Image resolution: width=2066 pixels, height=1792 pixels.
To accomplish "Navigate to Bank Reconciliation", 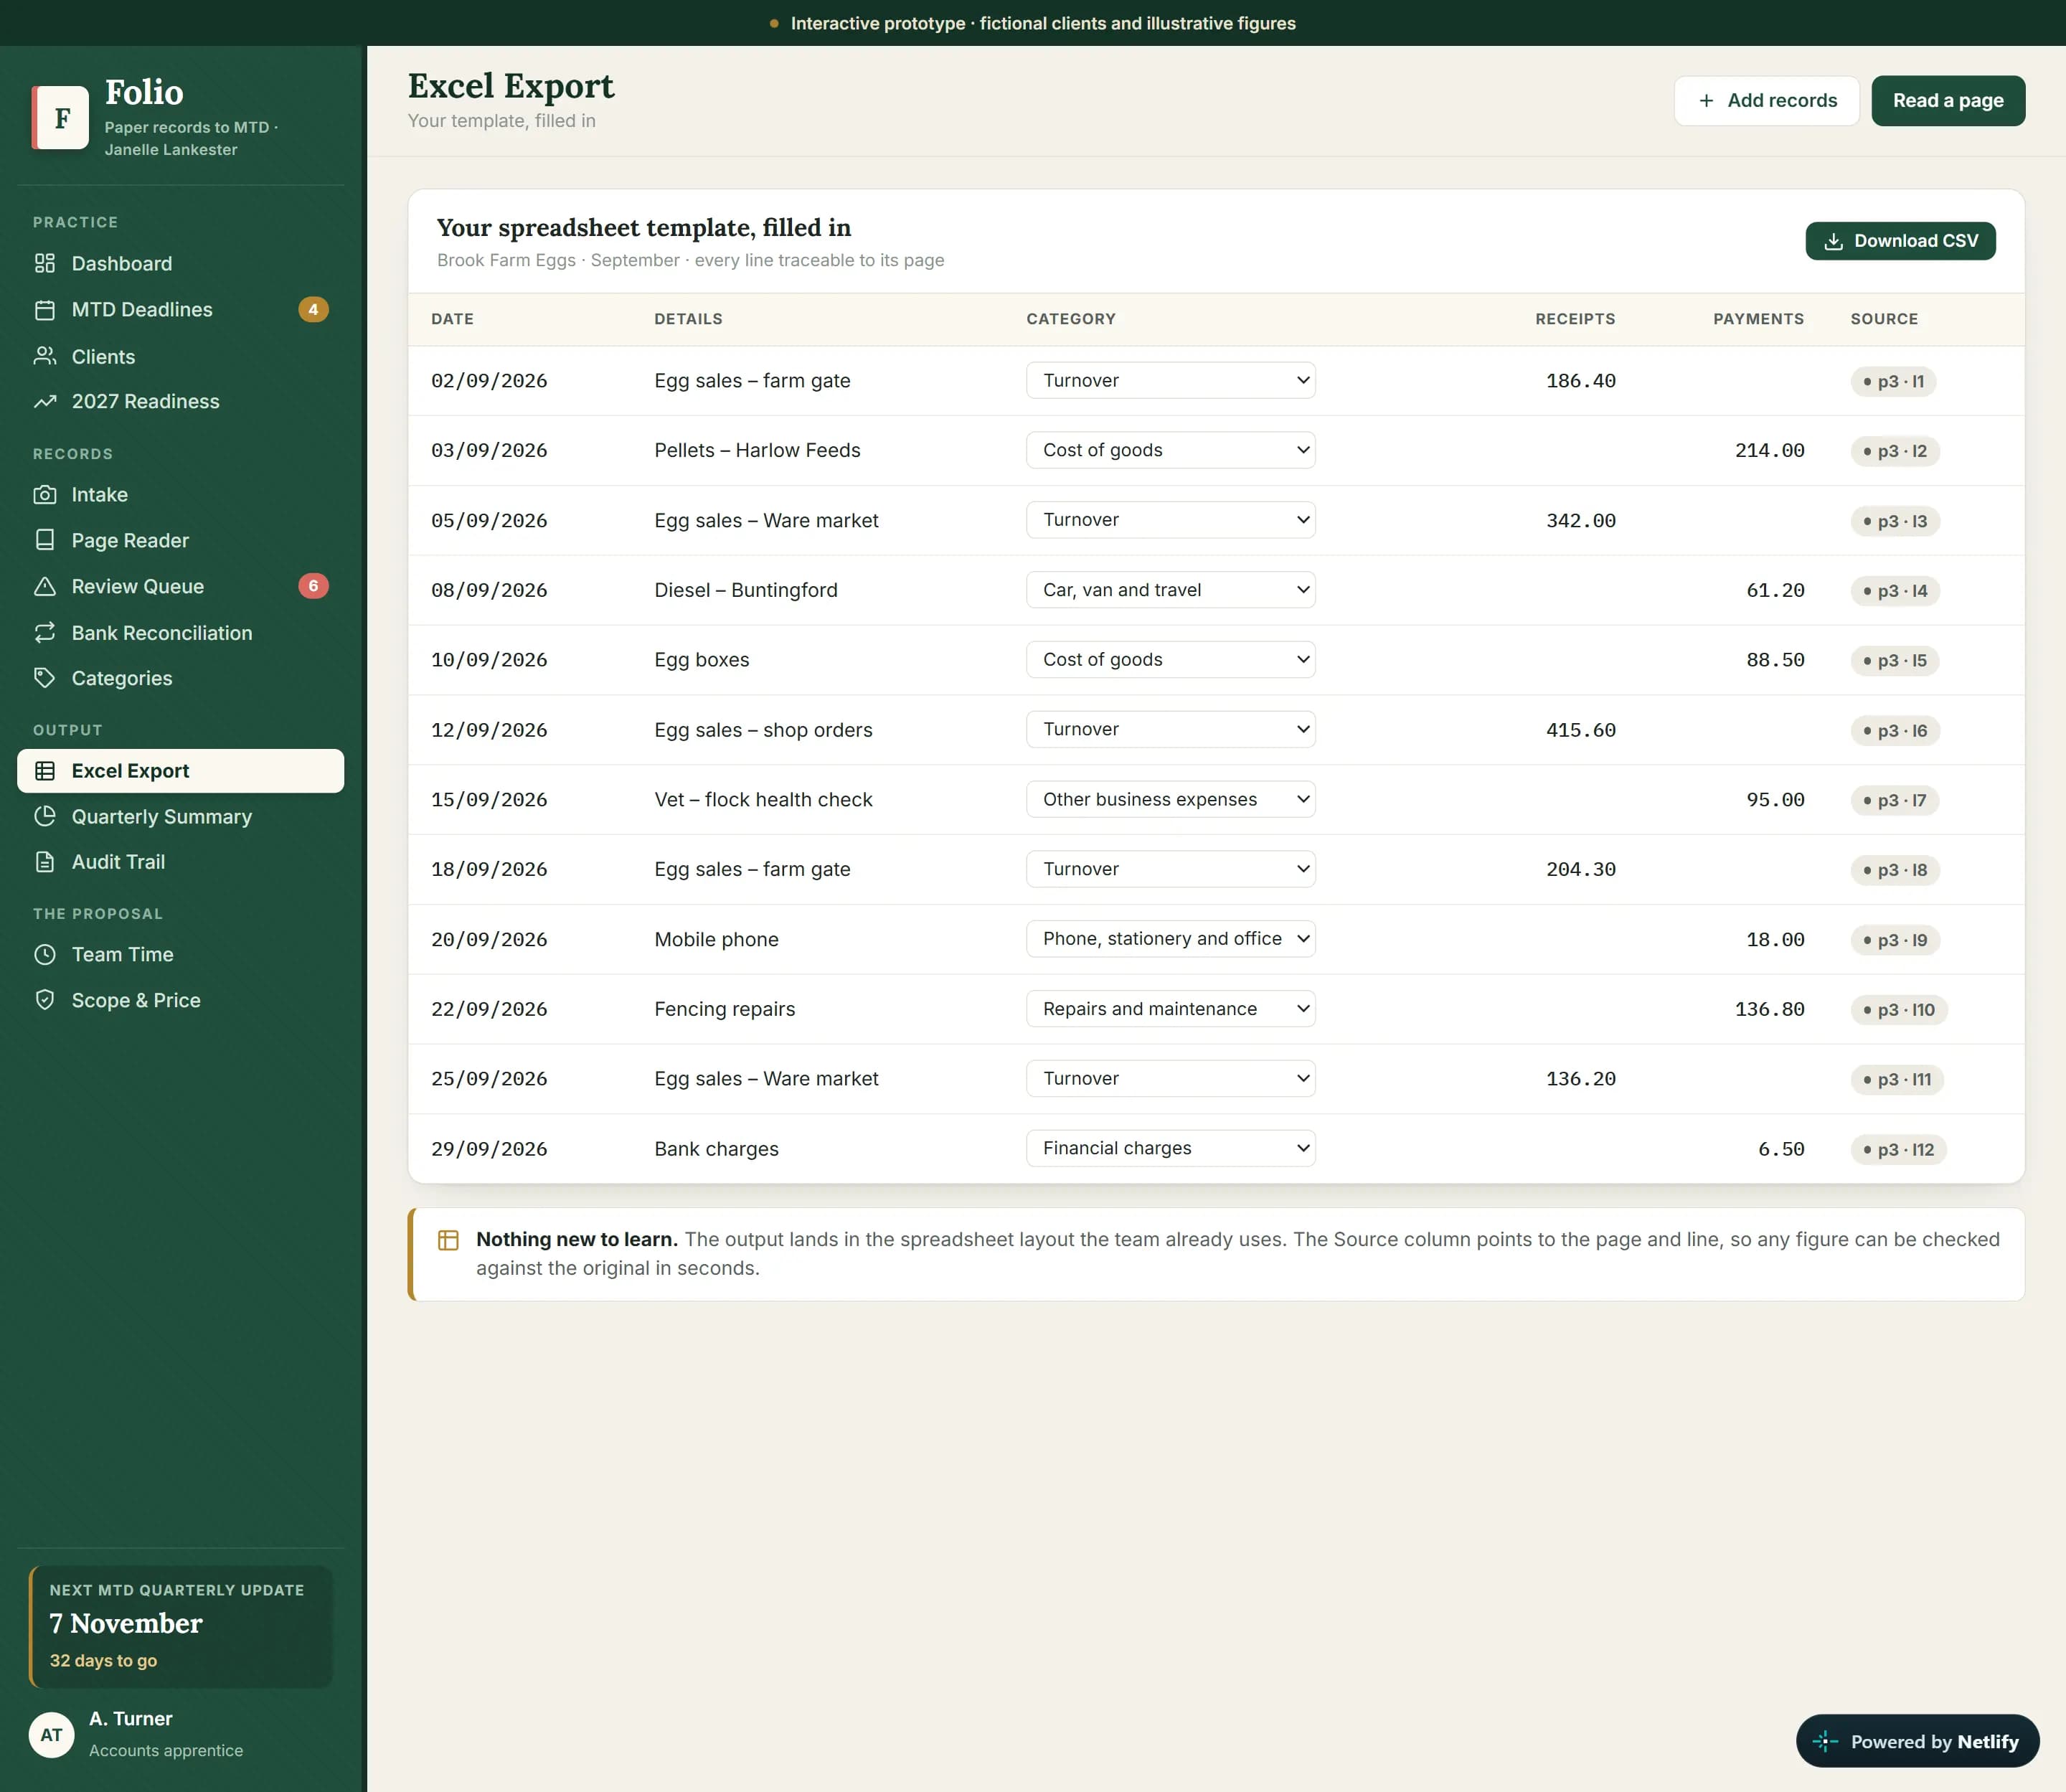I will point(180,633).
